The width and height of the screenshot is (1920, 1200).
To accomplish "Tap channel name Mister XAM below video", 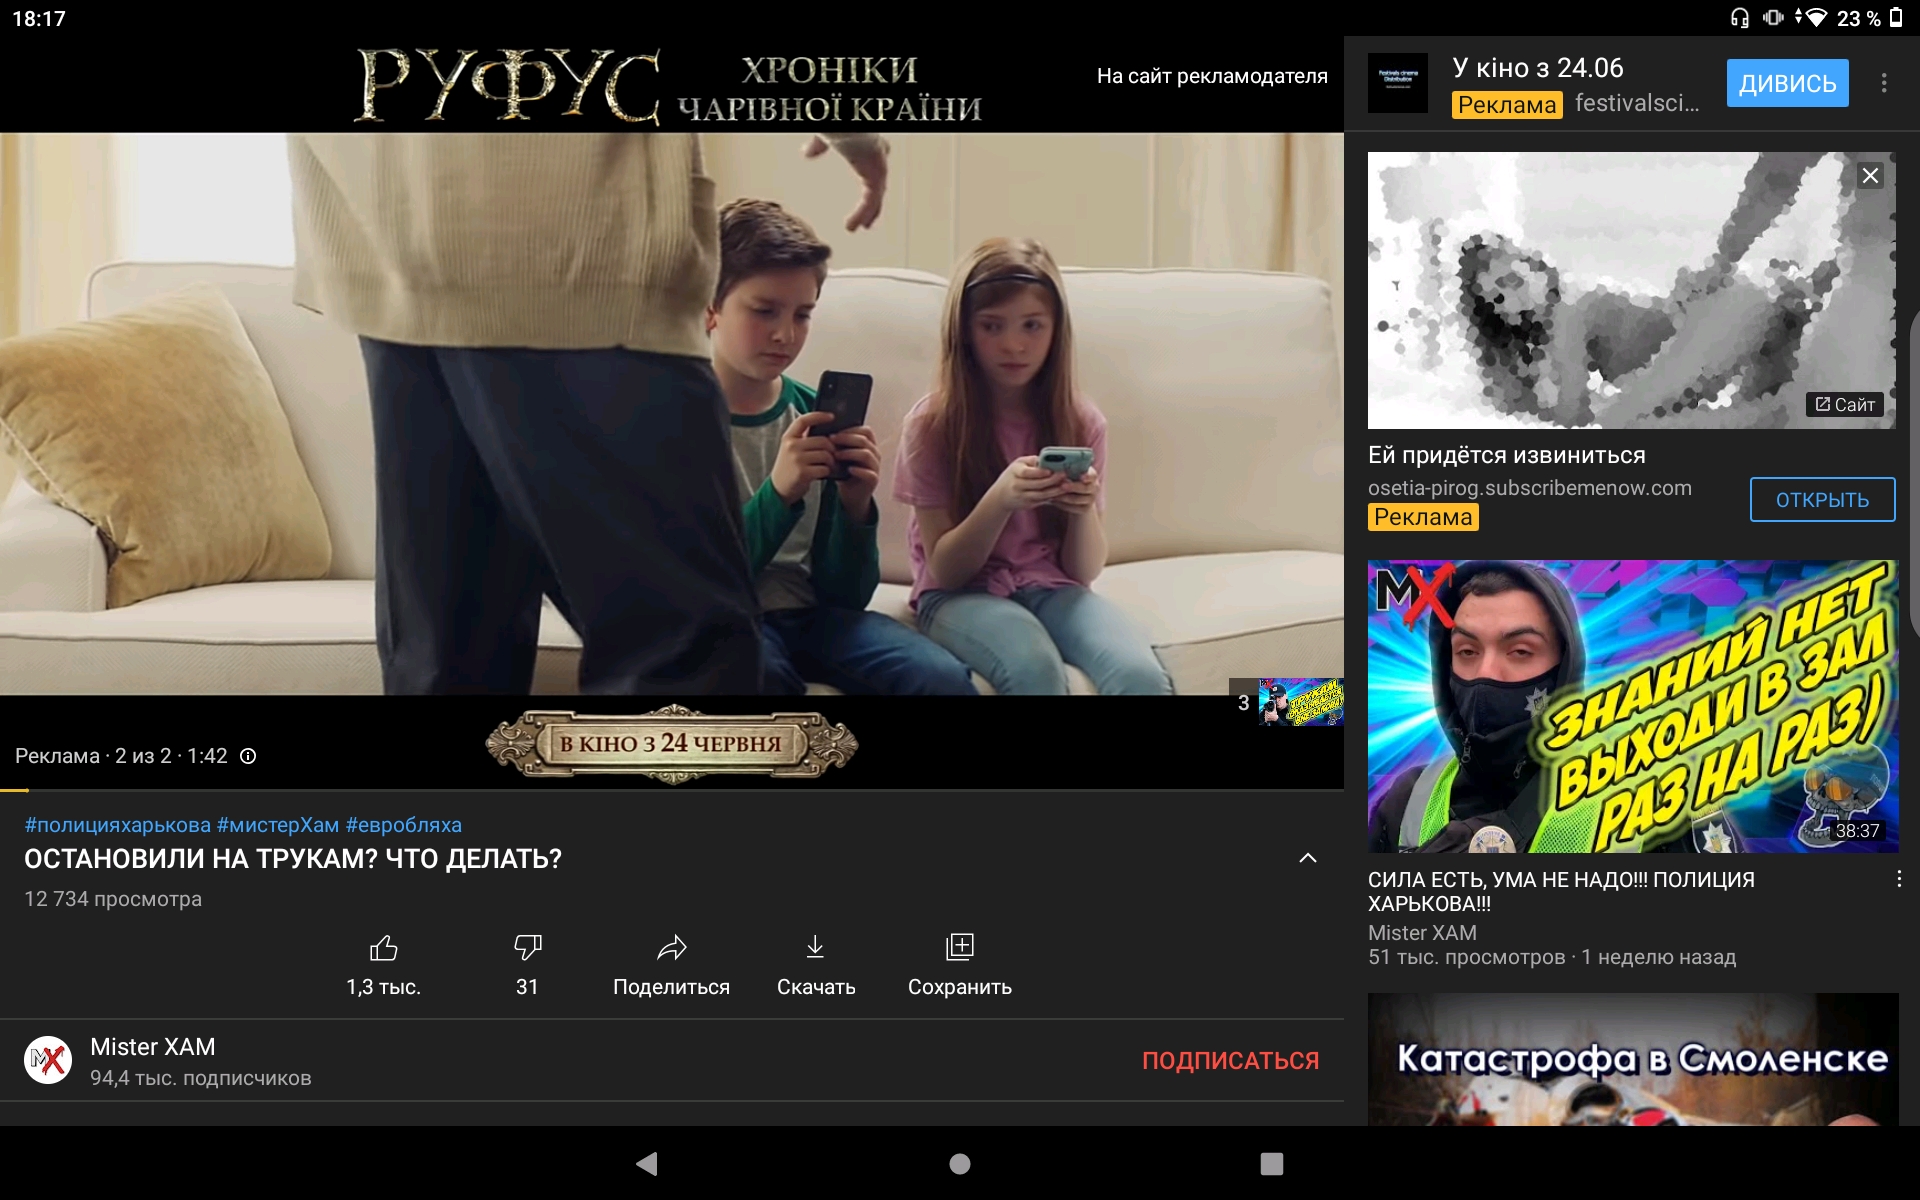I will tap(153, 1047).
